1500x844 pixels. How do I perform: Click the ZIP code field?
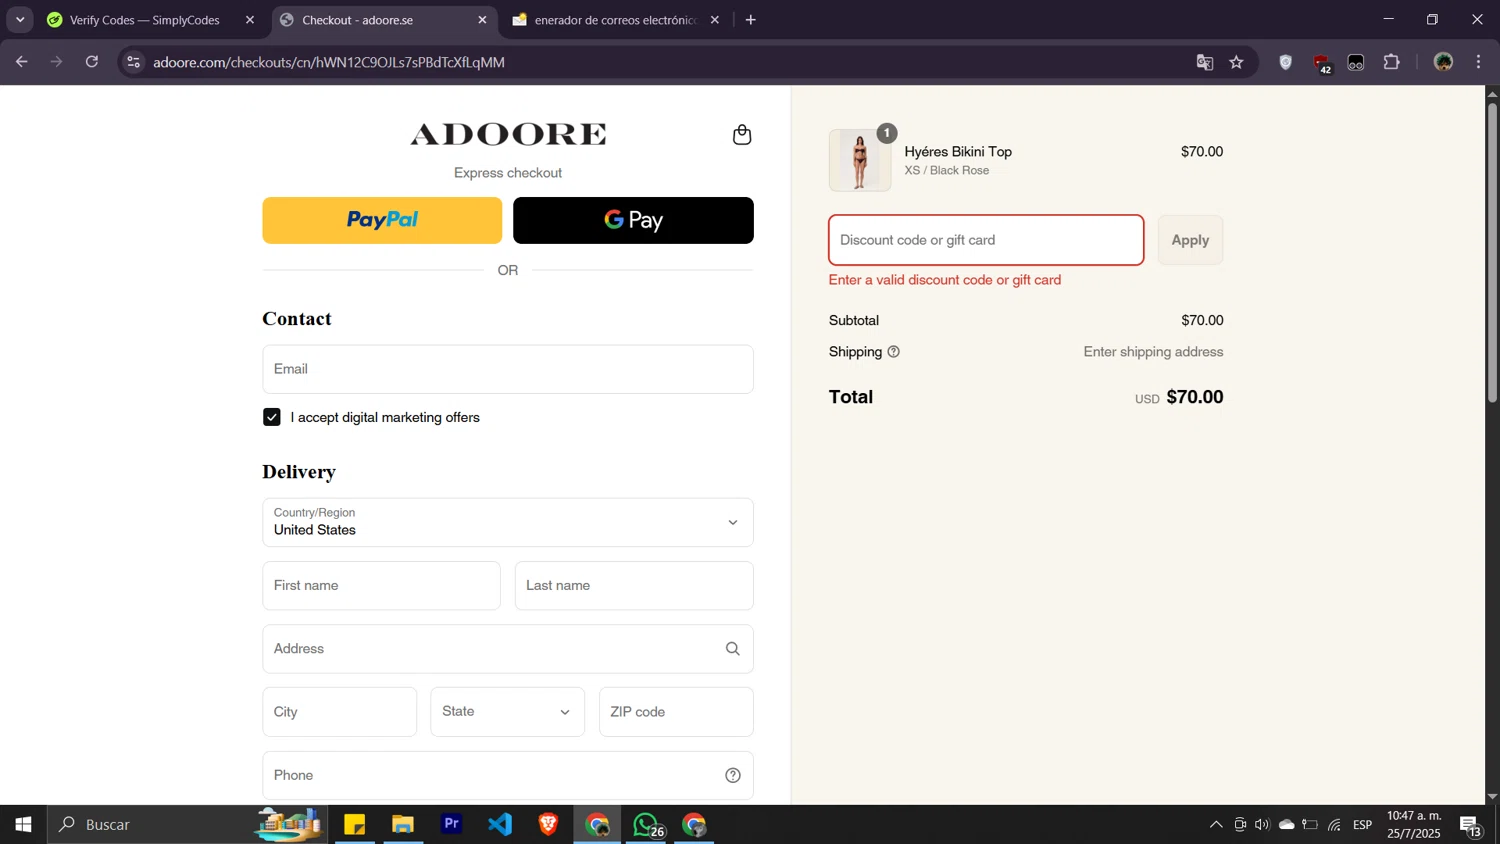click(x=676, y=712)
